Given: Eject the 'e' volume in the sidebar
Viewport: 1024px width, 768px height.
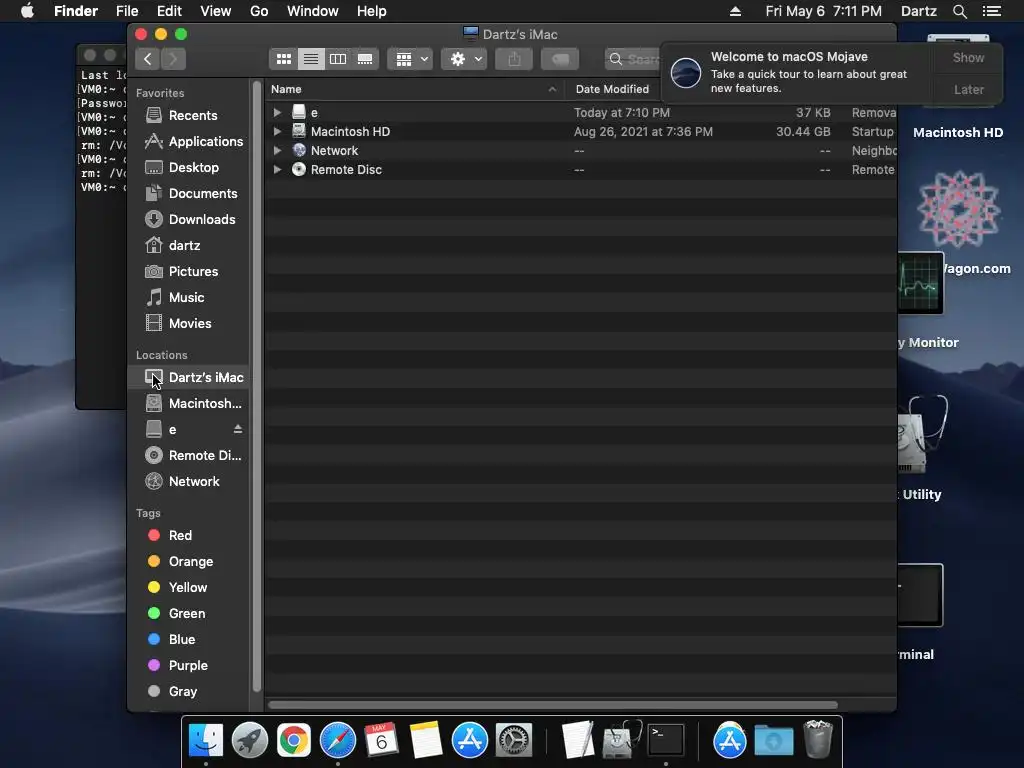Looking at the screenshot, I should 238,429.
